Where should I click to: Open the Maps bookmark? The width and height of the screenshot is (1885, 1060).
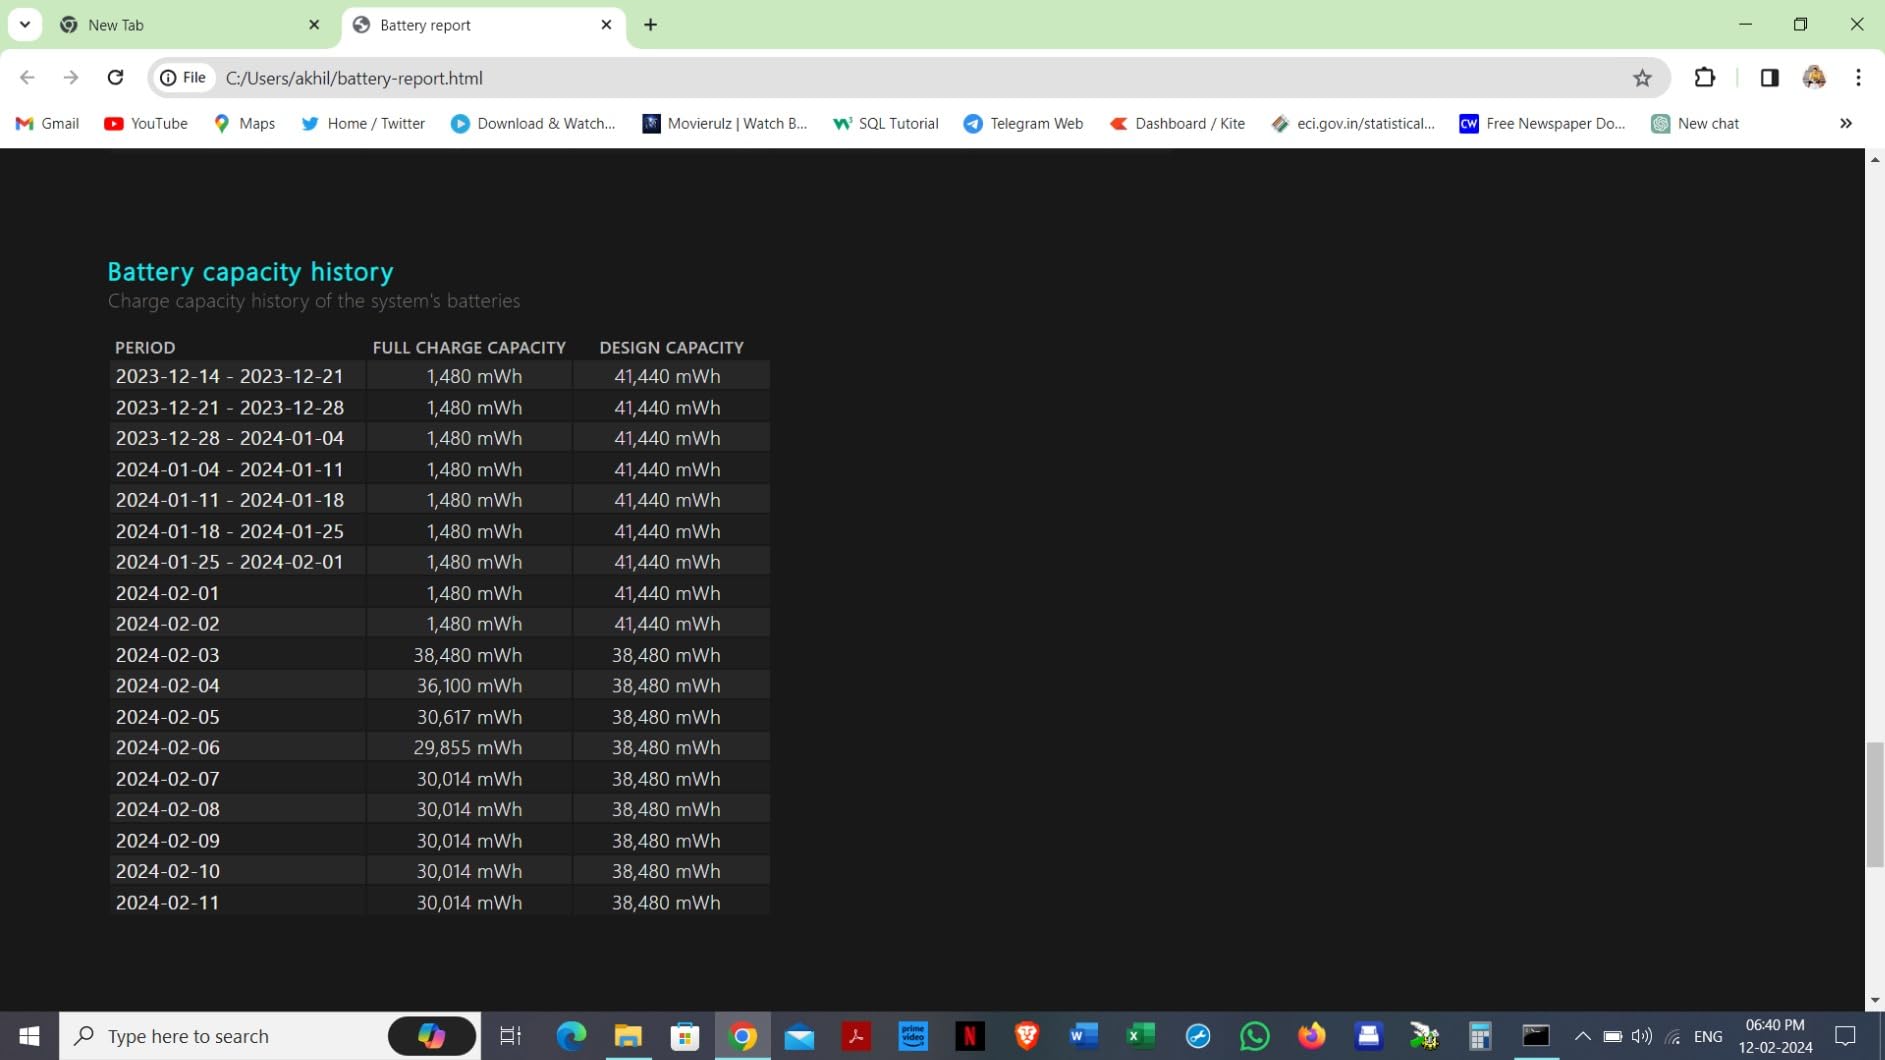245,124
